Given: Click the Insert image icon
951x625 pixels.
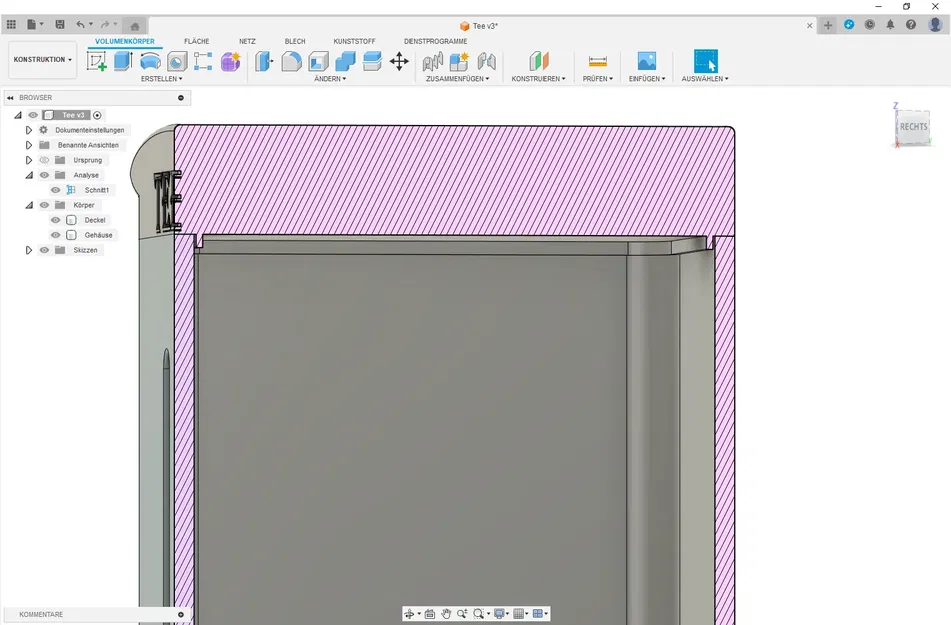Looking at the screenshot, I should [x=647, y=61].
